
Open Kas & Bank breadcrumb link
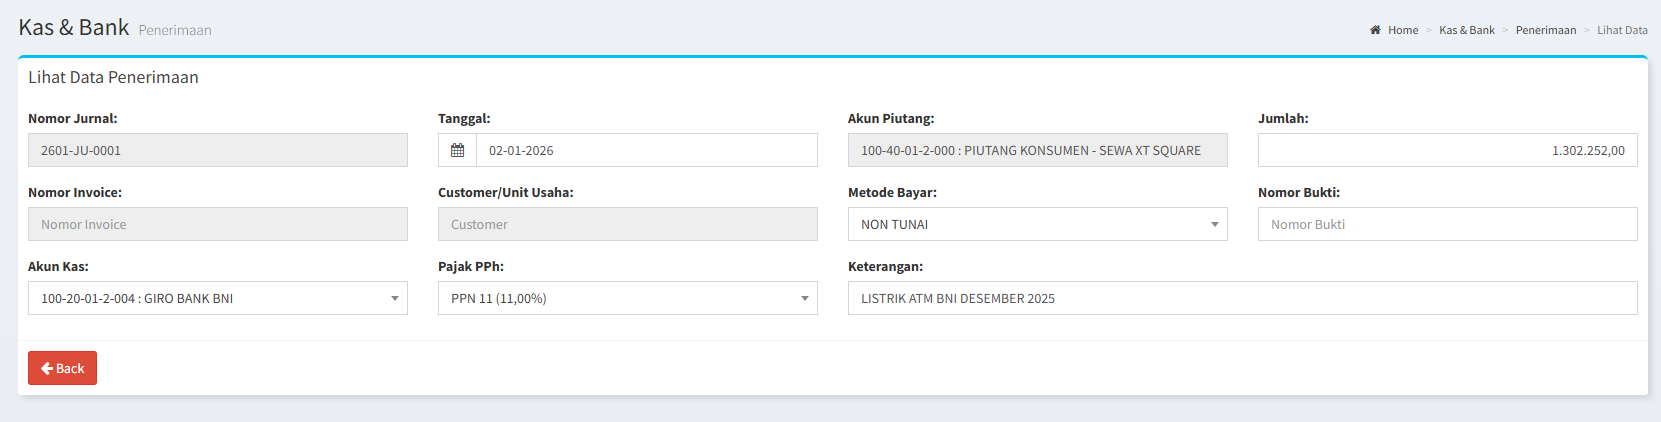pyautogui.click(x=1466, y=30)
